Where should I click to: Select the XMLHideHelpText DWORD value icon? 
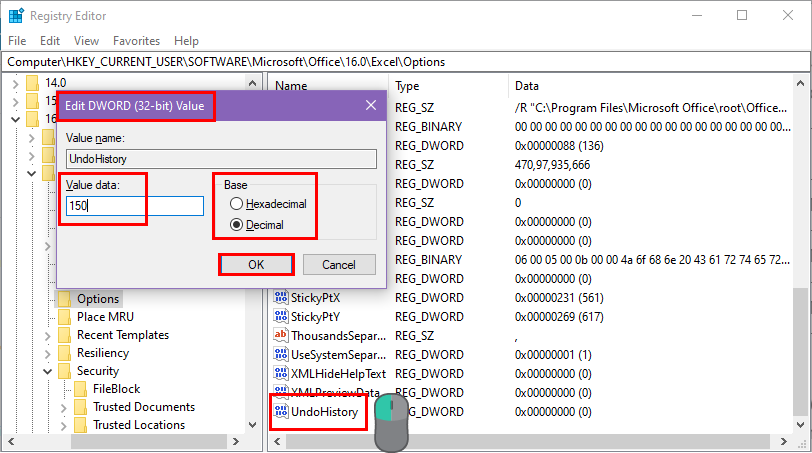[281, 373]
